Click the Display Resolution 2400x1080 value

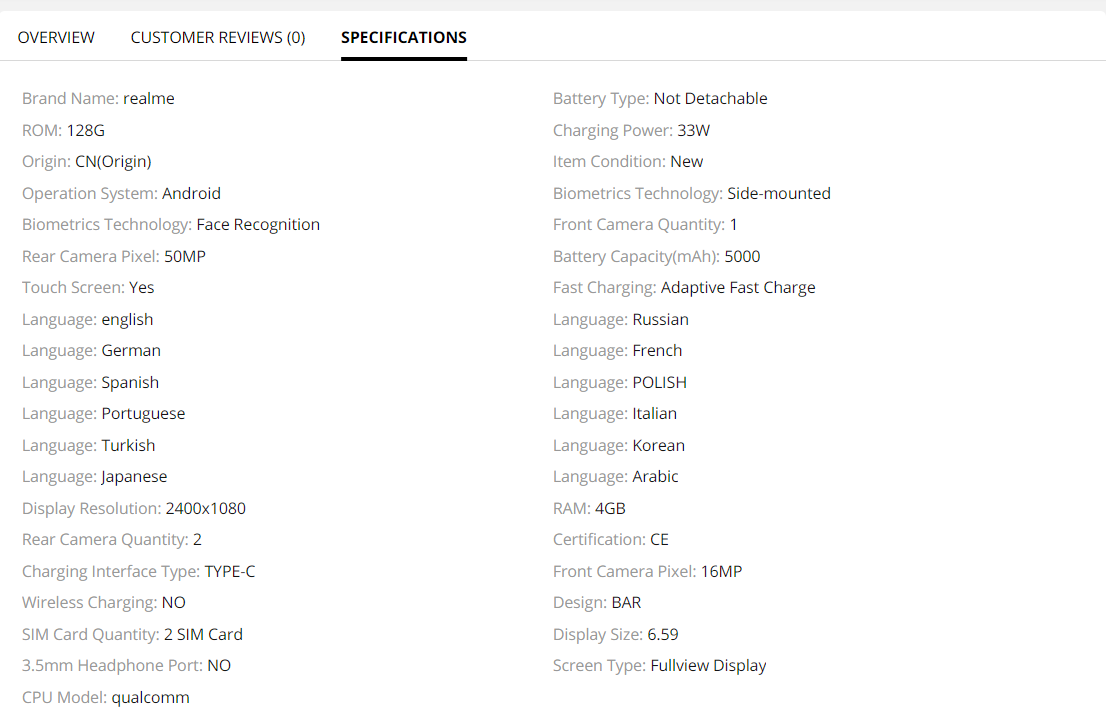[x=205, y=508]
